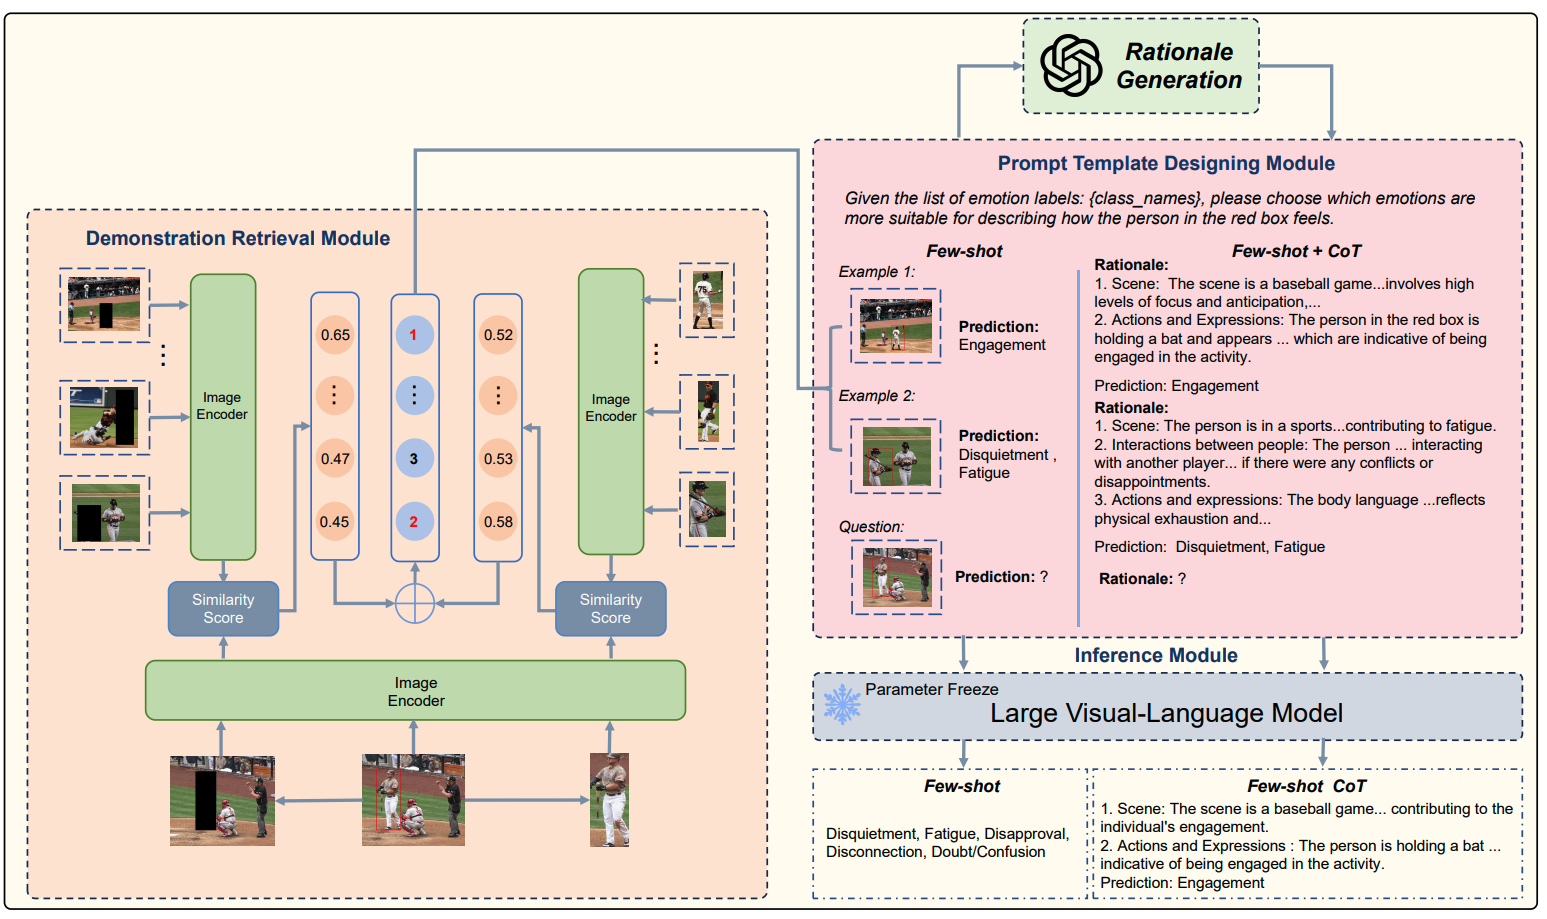This screenshot has height=919, width=1547.
Task: Click the bottom center red-boxed baseball image
Action: (413, 800)
